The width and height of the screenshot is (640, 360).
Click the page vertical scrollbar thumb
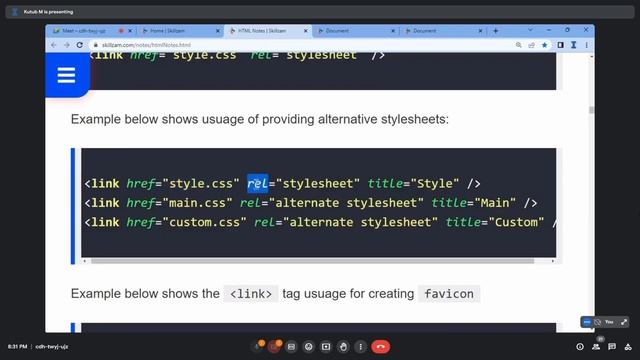591,110
